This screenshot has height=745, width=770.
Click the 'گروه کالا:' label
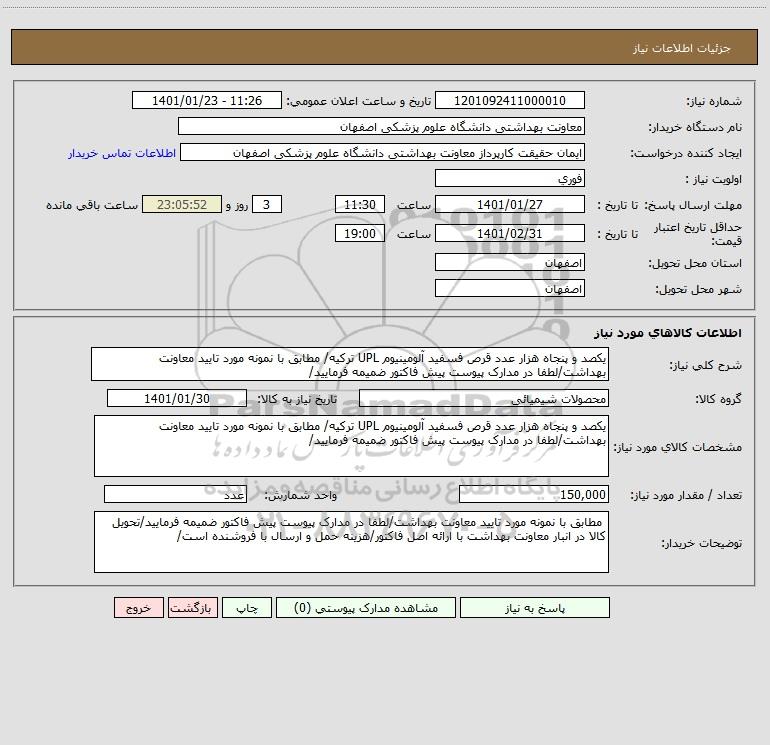coord(718,400)
